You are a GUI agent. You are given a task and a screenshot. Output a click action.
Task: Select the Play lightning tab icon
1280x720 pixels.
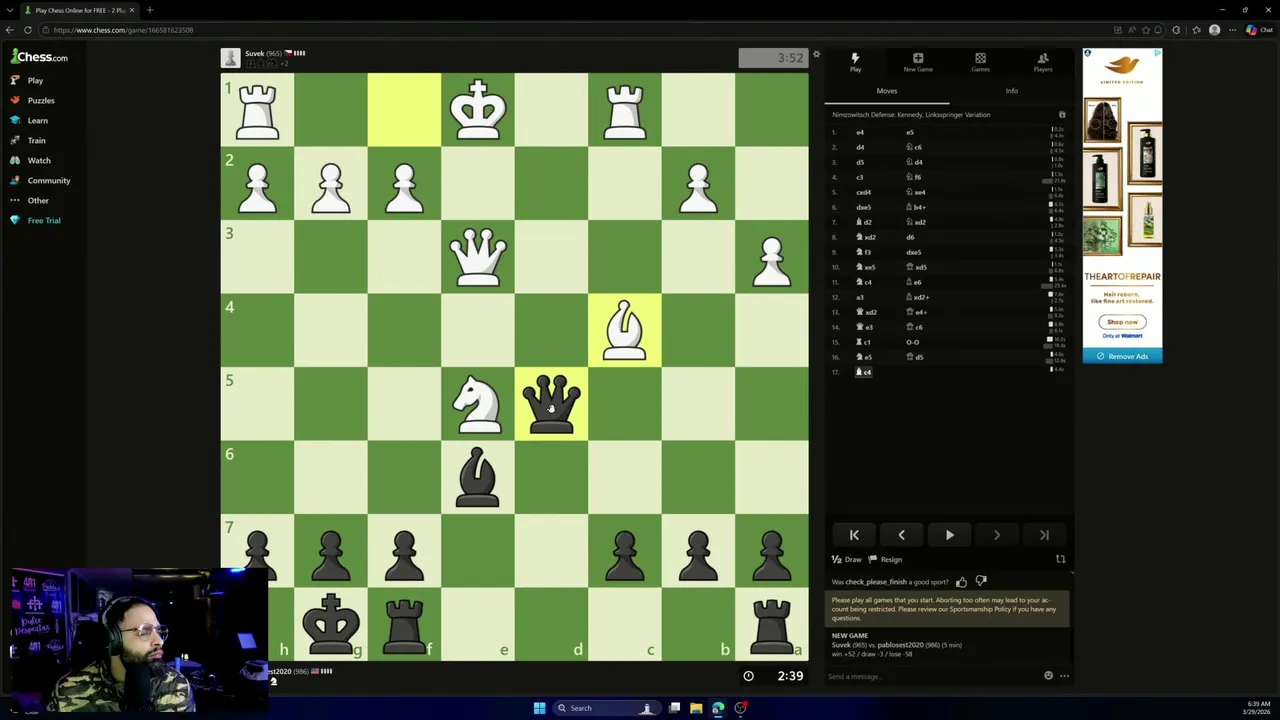[855, 62]
